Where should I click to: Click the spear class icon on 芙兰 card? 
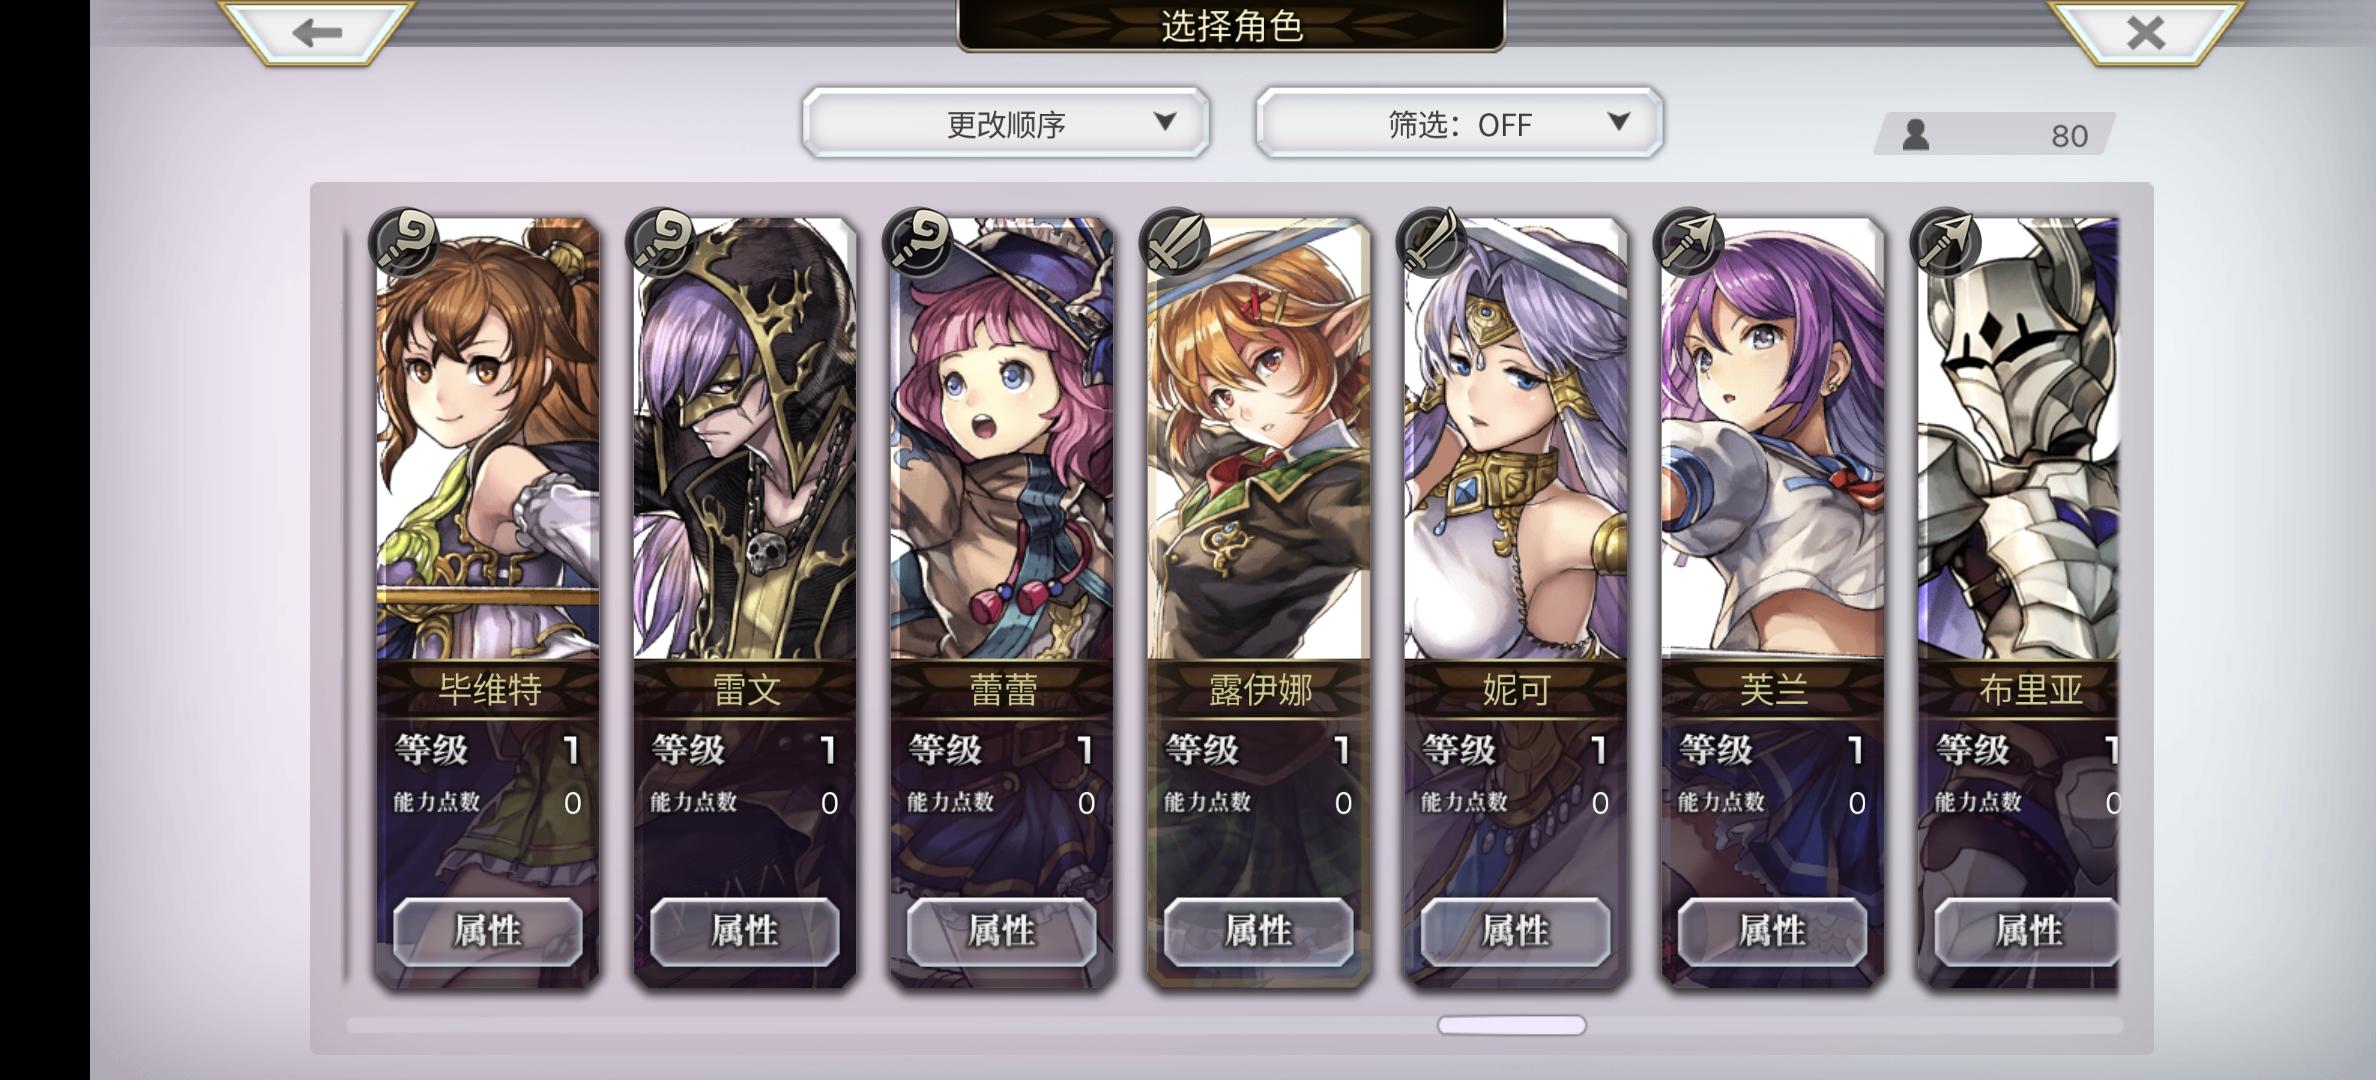tap(1689, 243)
